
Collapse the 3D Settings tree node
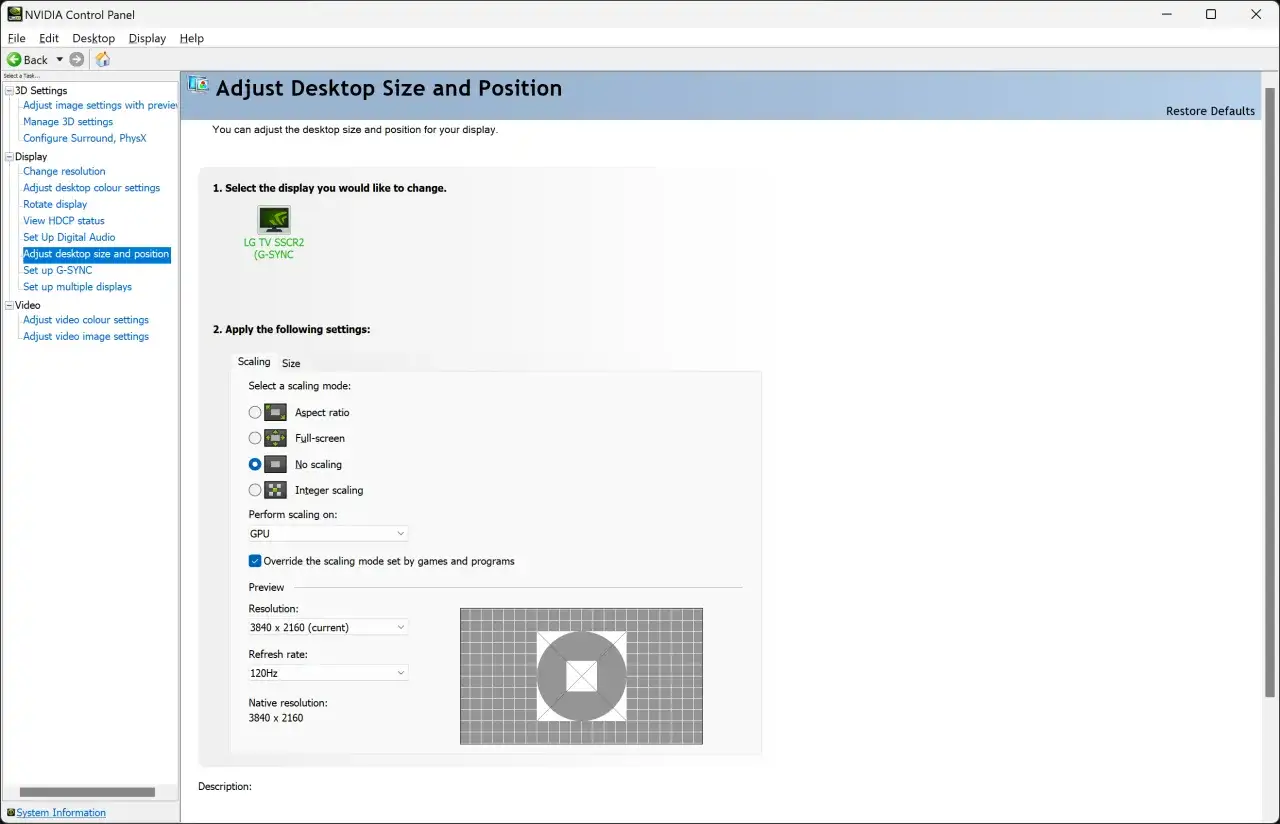click(x=9, y=91)
